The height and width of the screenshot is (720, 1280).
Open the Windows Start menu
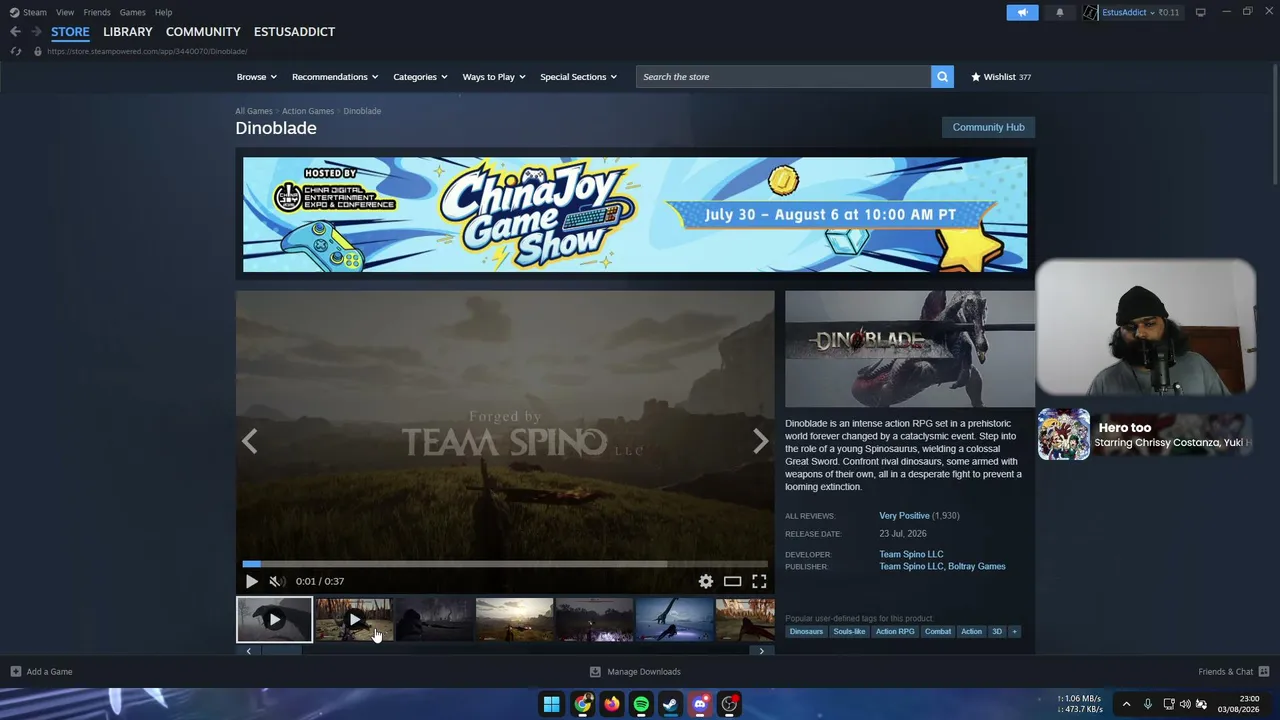pyautogui.click(x=552, y=704)
